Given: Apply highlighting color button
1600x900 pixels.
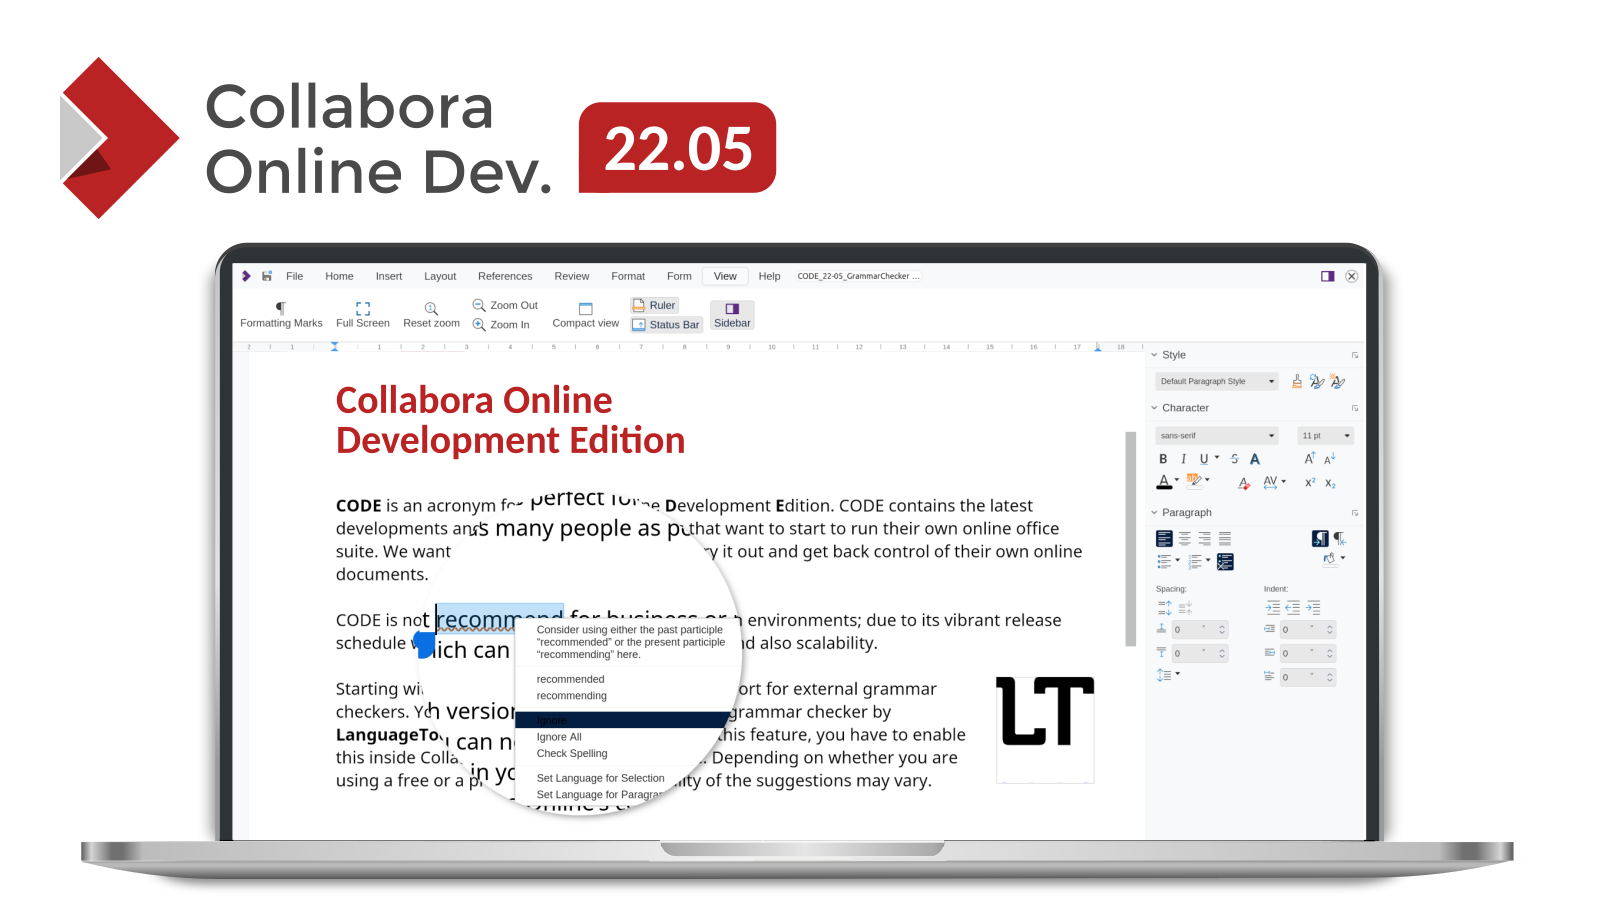Looking at the screenshot, I should pyautogui.click(x=1193, y=481).
